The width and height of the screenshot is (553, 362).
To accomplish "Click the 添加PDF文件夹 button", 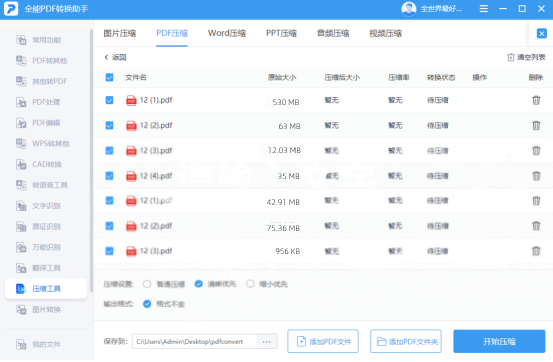I will tap(406, 342).
